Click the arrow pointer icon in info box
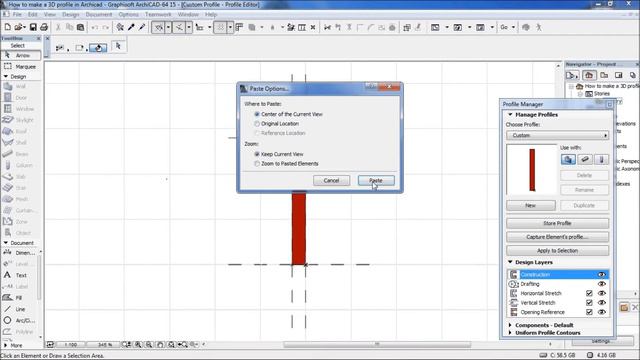 pos(118,46)
